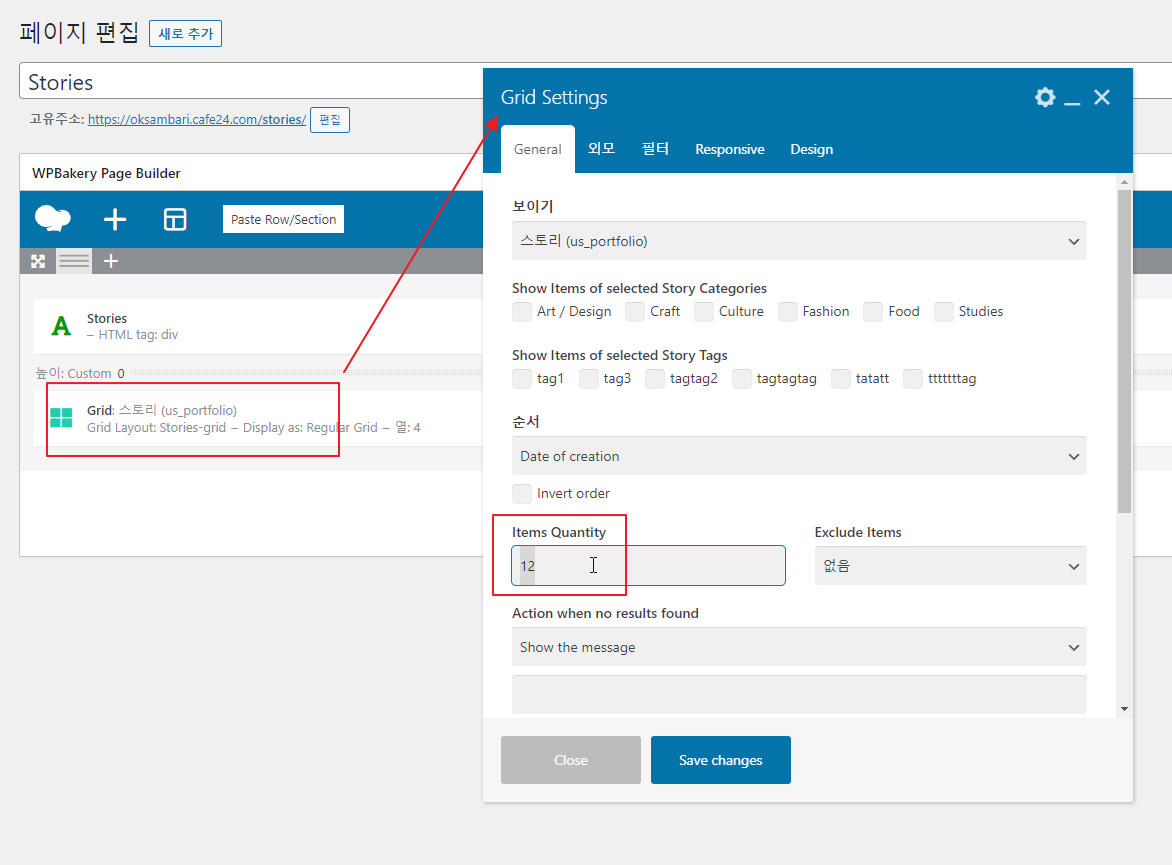Open the oksambari.cafe24.com/stories link

click(x=197, y=120)
